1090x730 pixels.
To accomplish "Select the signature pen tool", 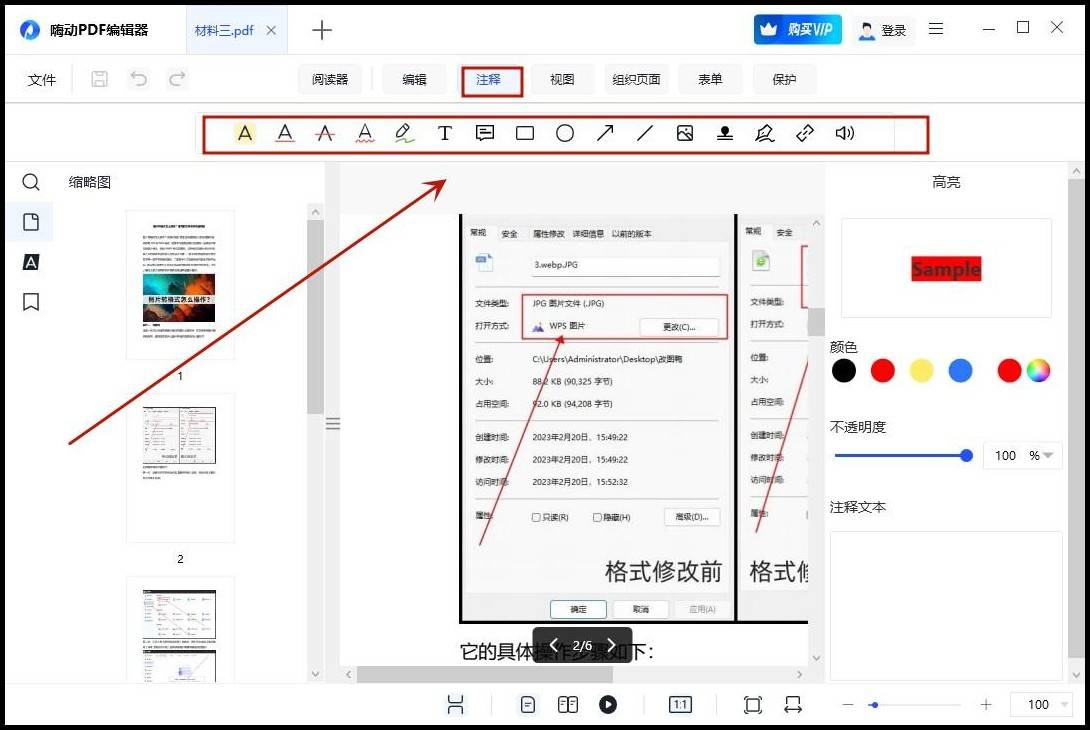I will [765, 133].
